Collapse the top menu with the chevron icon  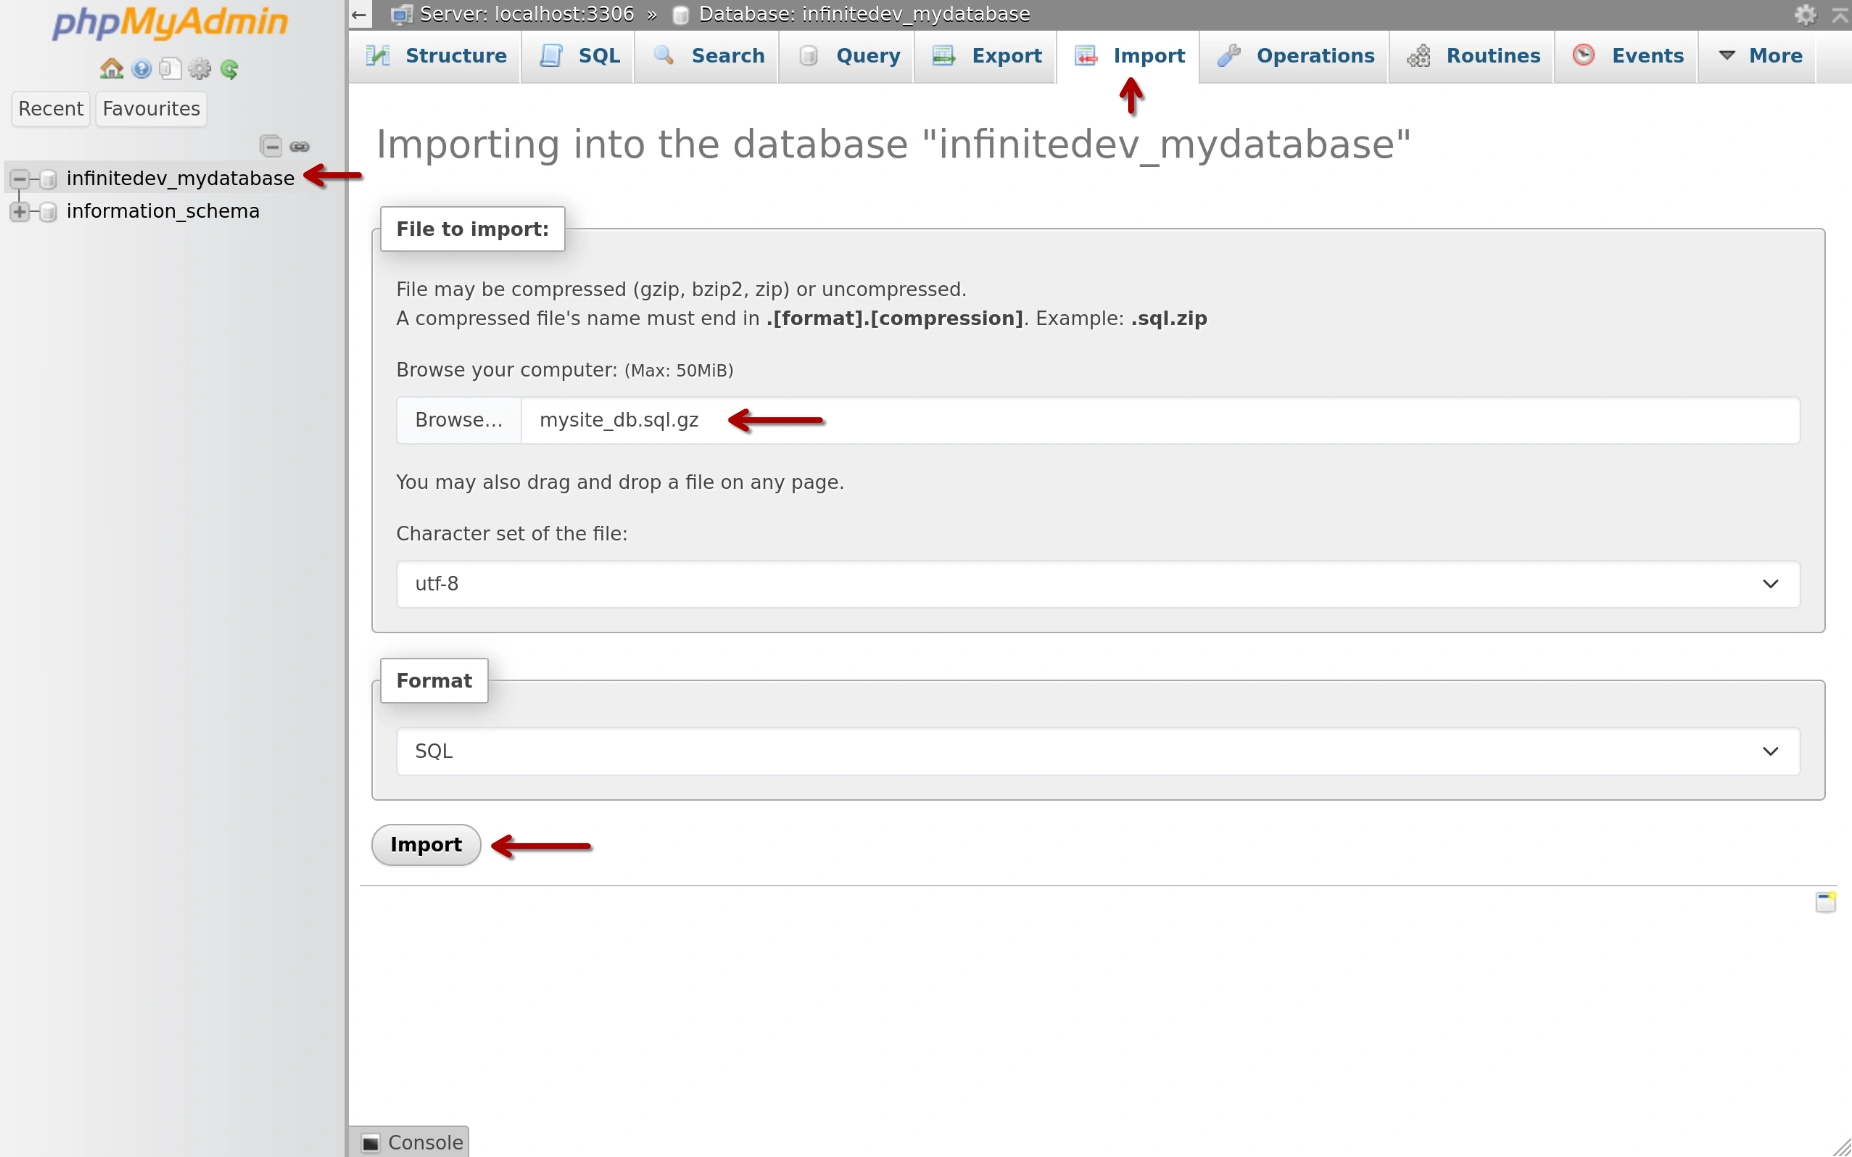(x=1840, y=15)
